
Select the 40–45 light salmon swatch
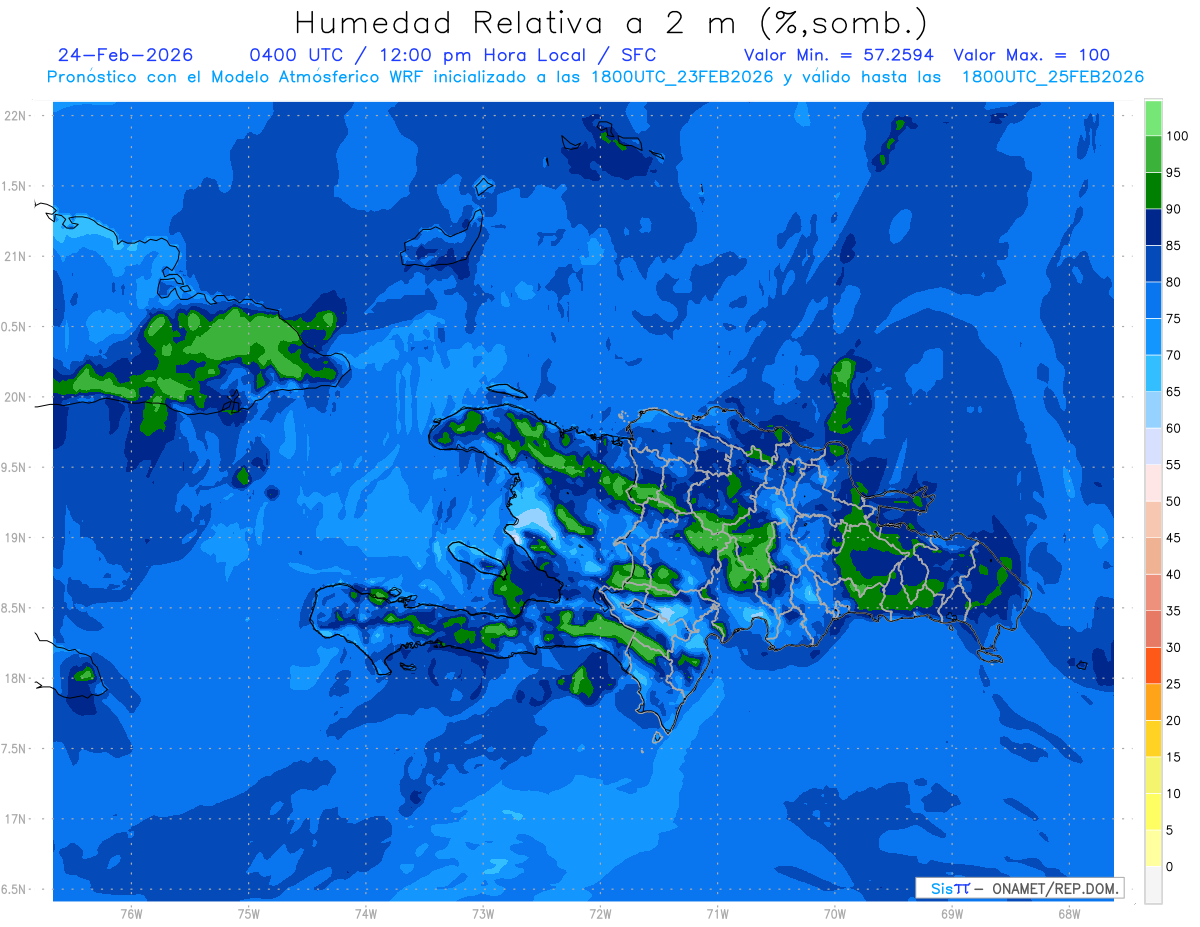1153,556
